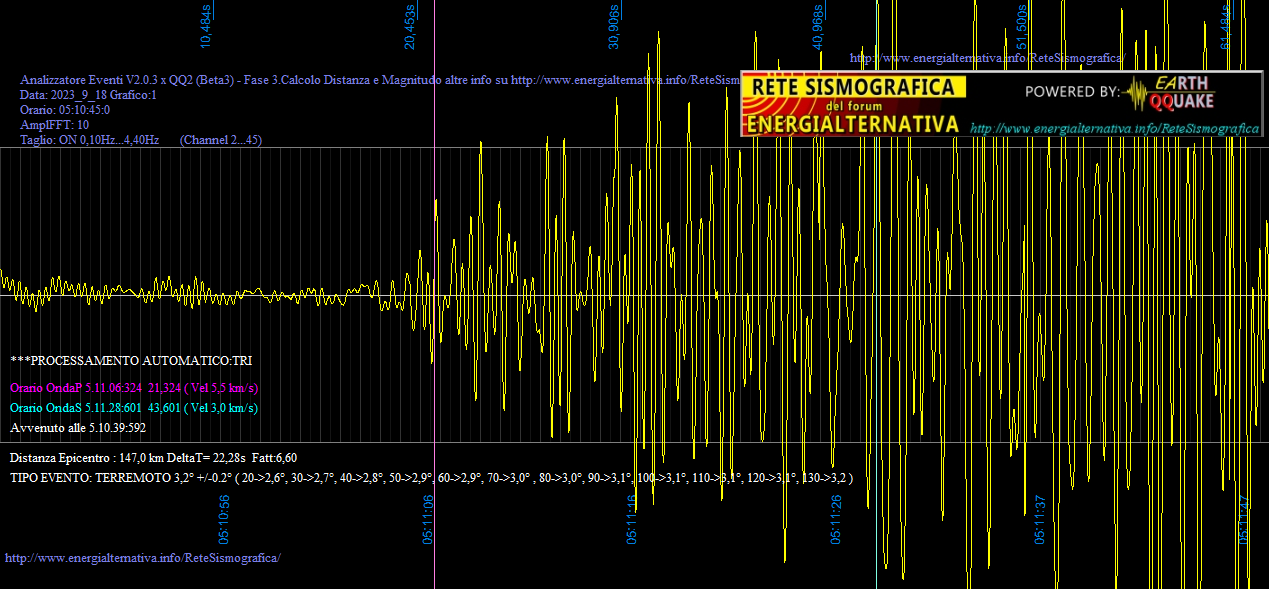Open the energialternativa.info link at bottom left
The height and width of the screenshot is (589, 1269).
(143, 557)
